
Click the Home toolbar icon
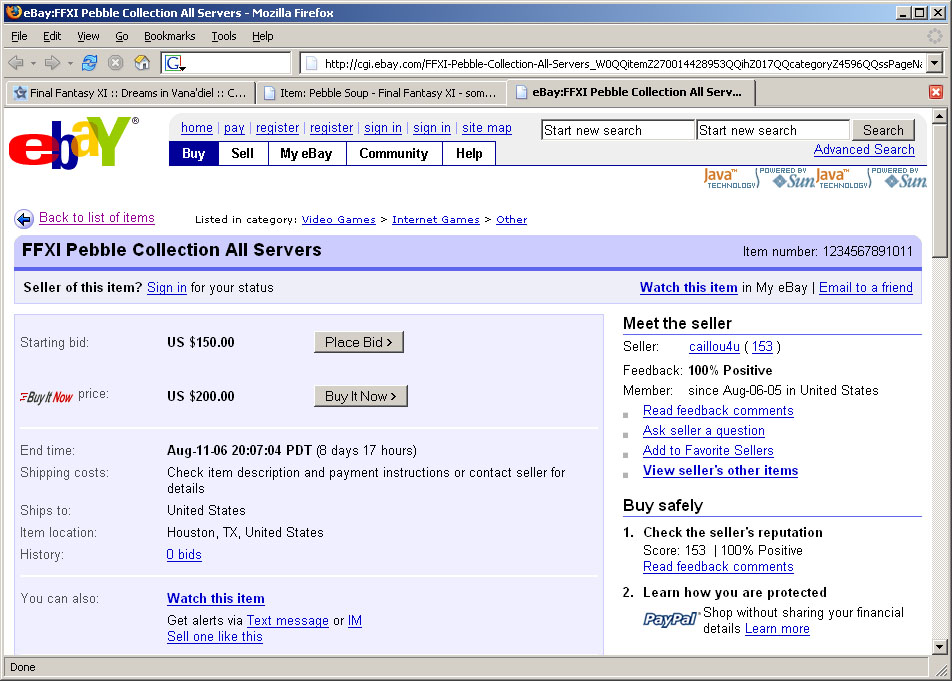[x=142, y=63]
